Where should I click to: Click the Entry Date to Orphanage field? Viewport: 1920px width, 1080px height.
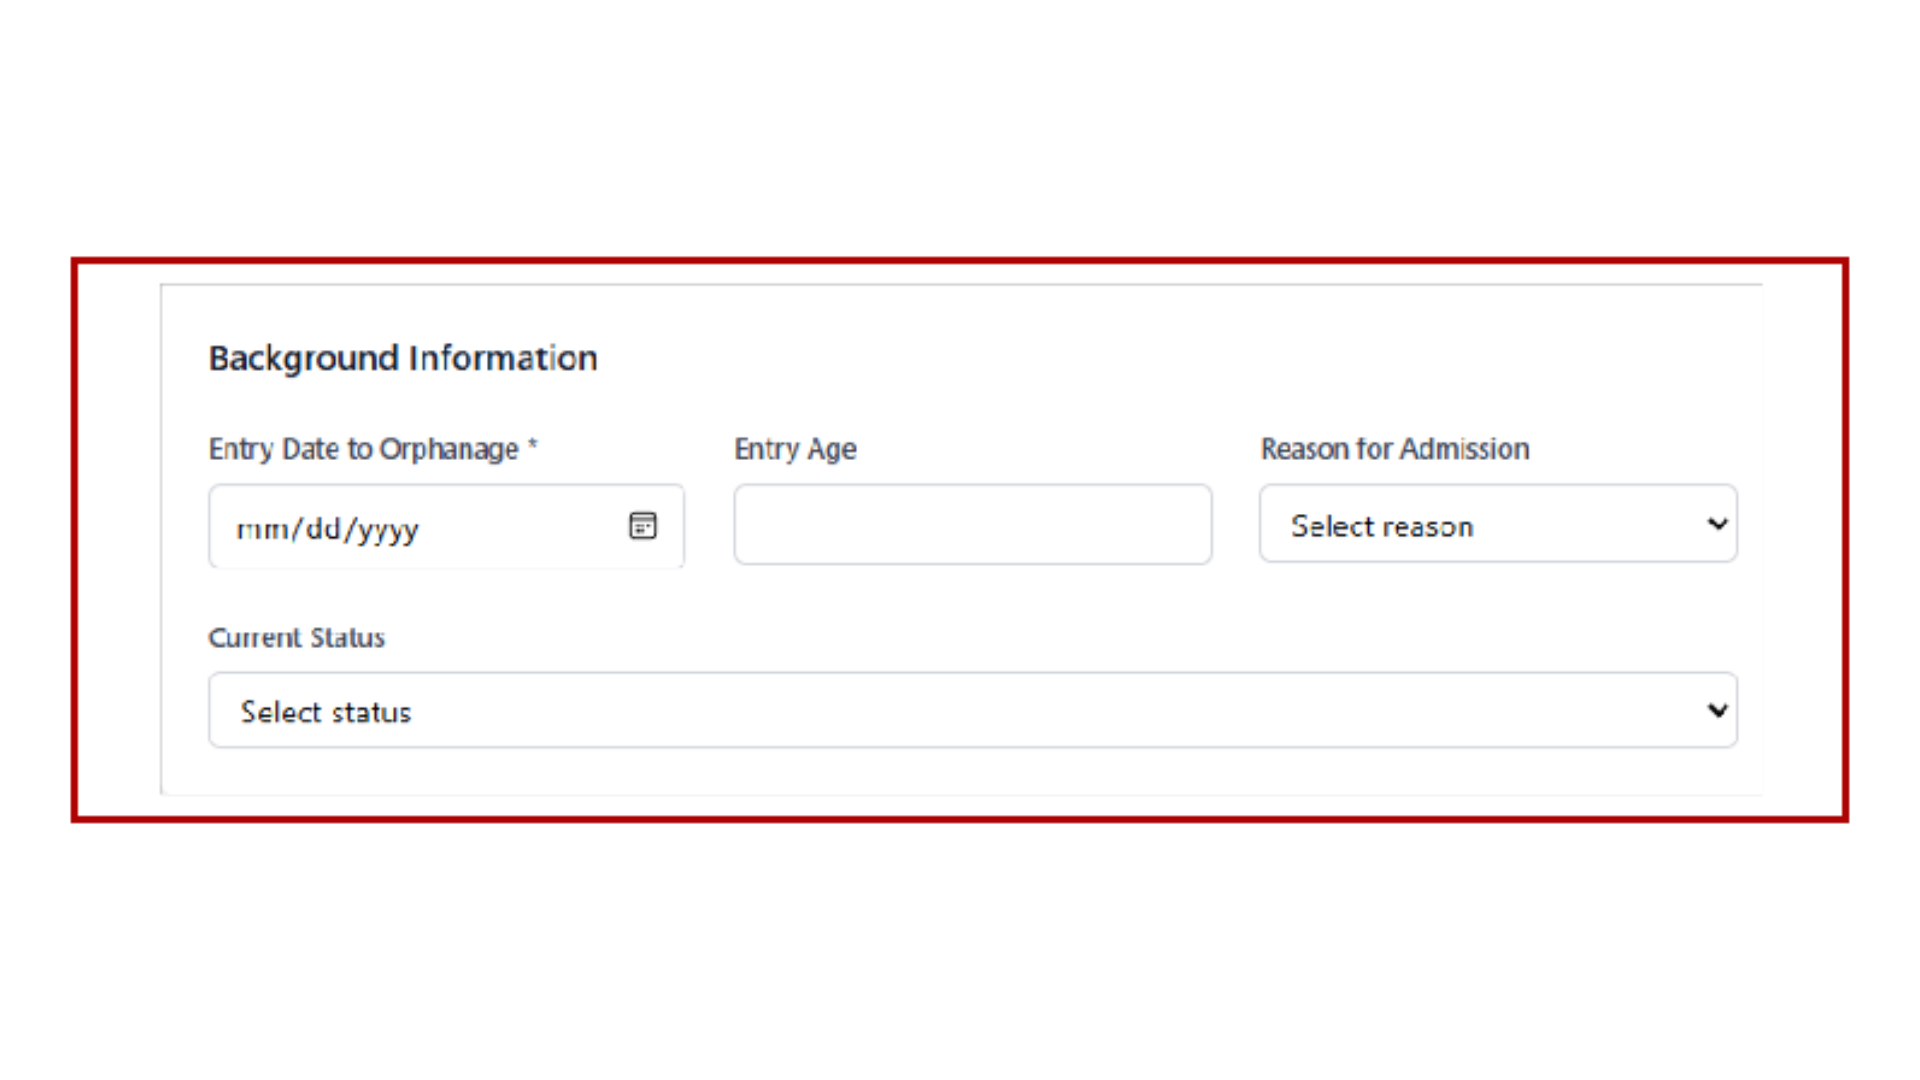tap(446, 526)
